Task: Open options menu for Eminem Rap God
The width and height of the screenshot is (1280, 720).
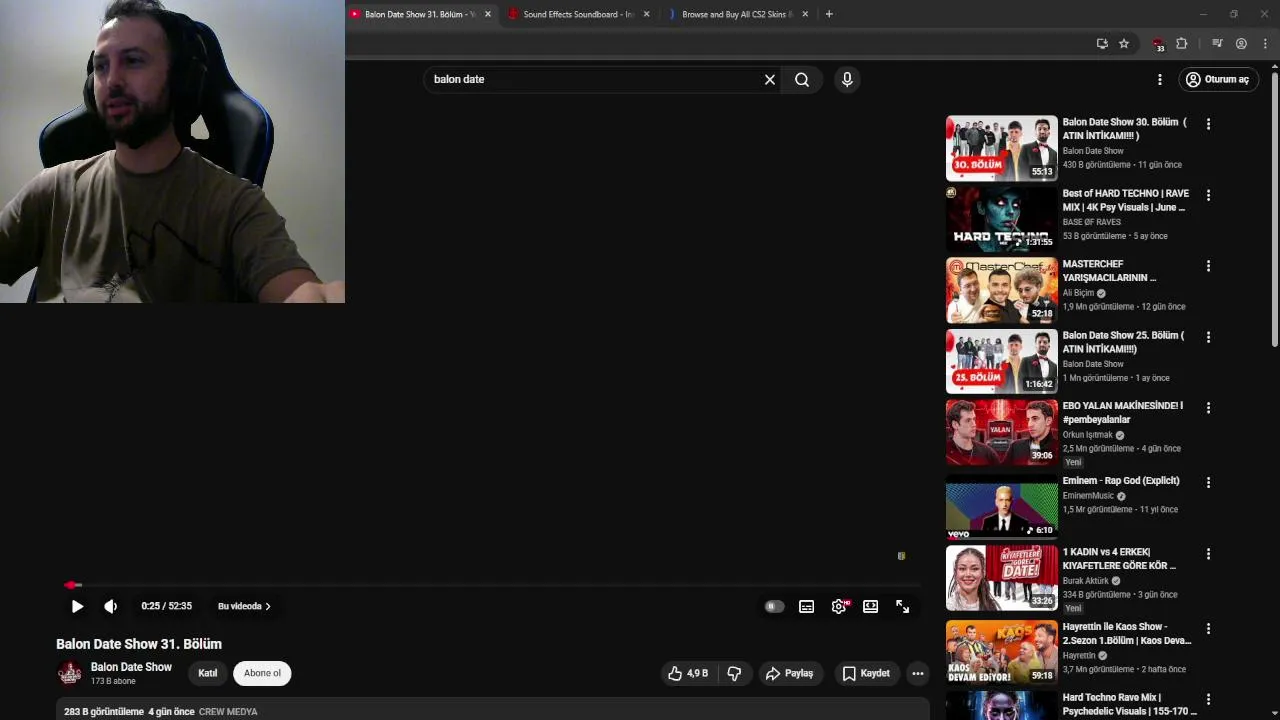Action: 1208,482
